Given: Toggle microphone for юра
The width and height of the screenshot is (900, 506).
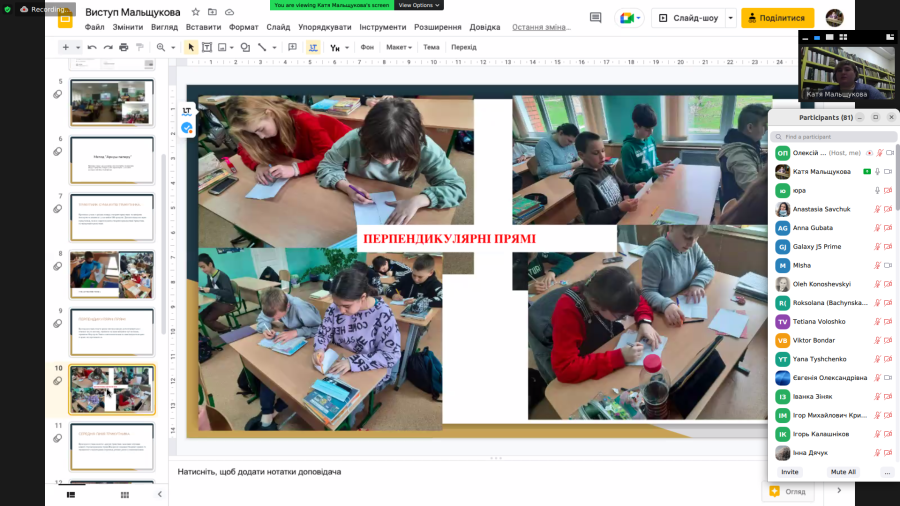Looking at the screenshot, I should [877, 190].
